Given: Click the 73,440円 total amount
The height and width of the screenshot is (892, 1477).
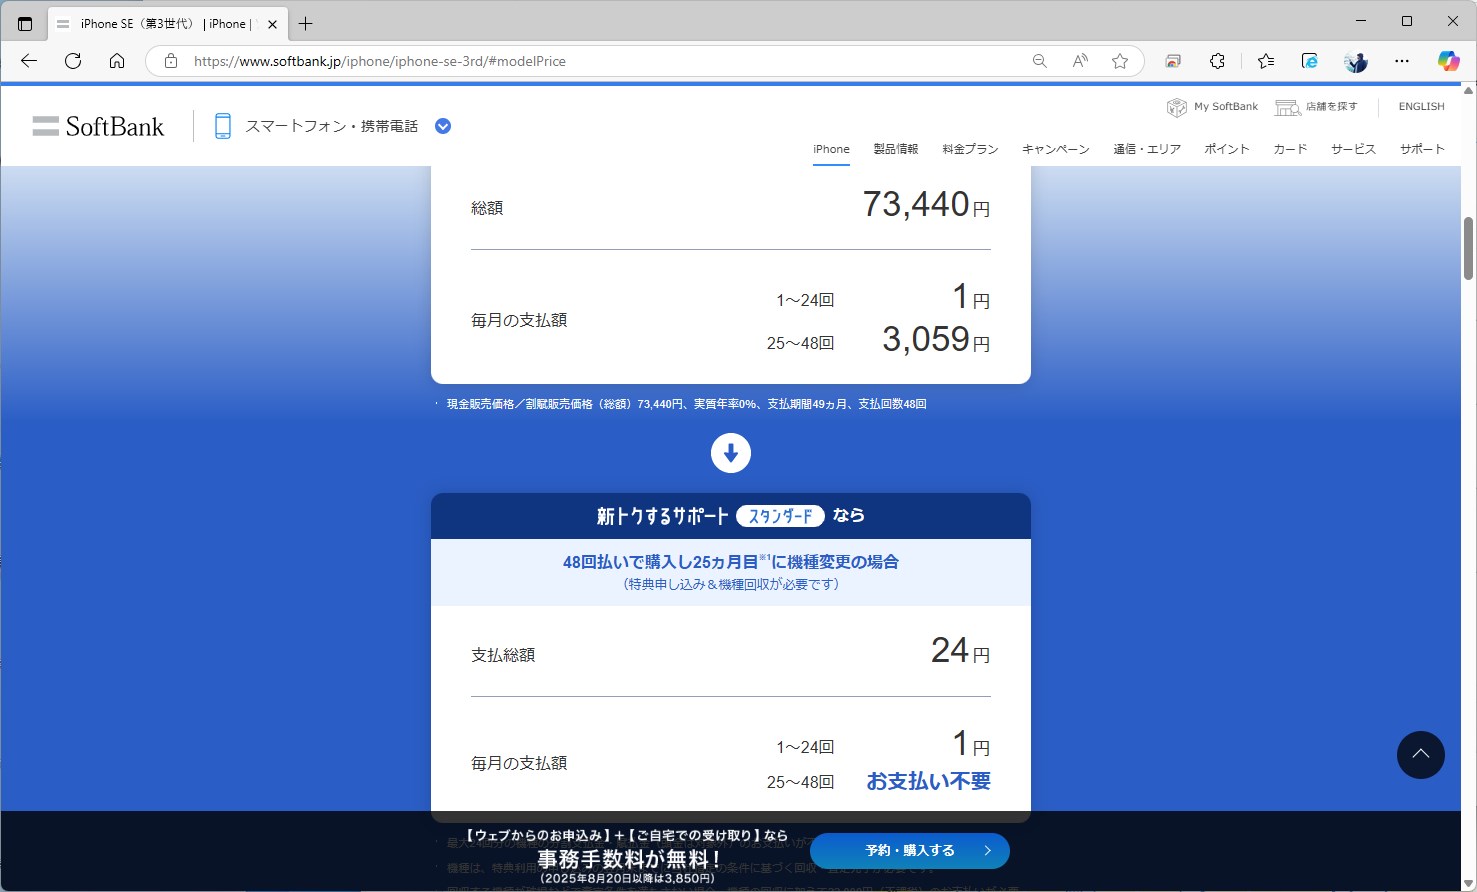Looking at the screenshot, I should (926, 205).
